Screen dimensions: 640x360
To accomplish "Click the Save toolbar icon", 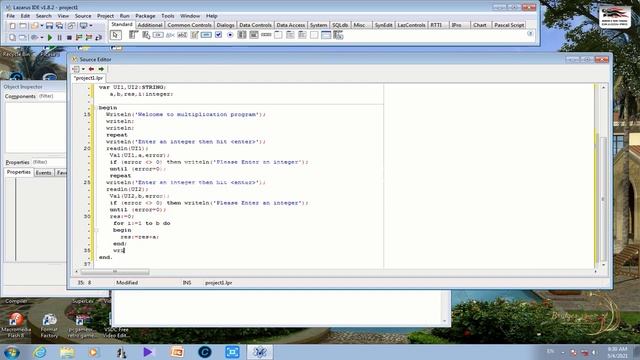I will point(49,26).
